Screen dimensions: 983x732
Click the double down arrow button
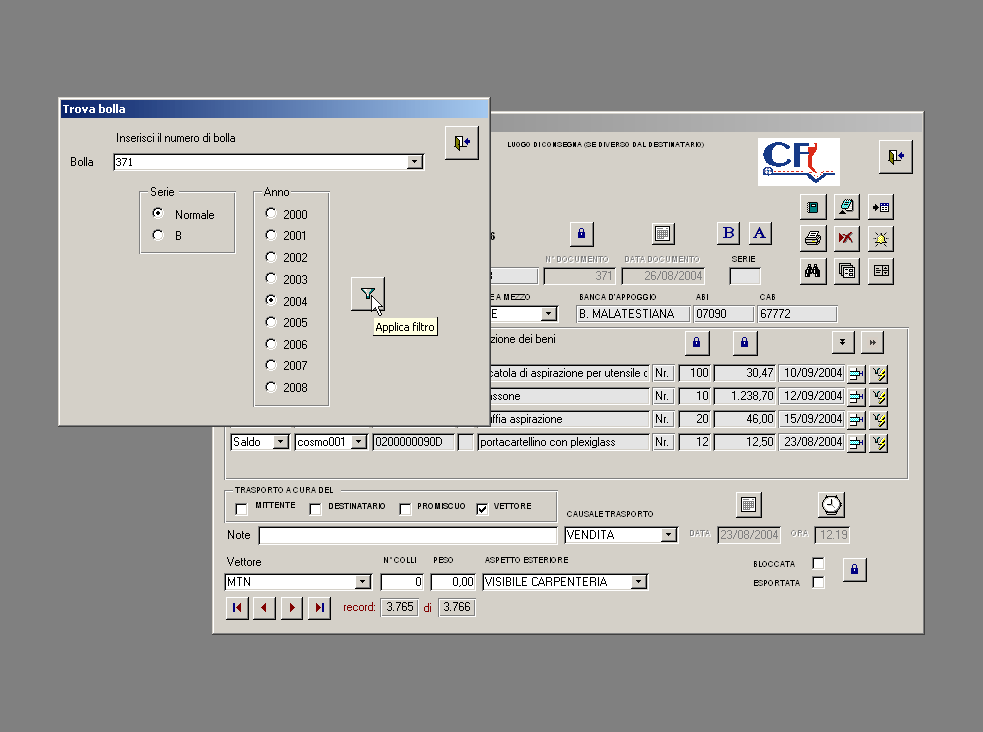pyautogui.click(x=843, y=342)
